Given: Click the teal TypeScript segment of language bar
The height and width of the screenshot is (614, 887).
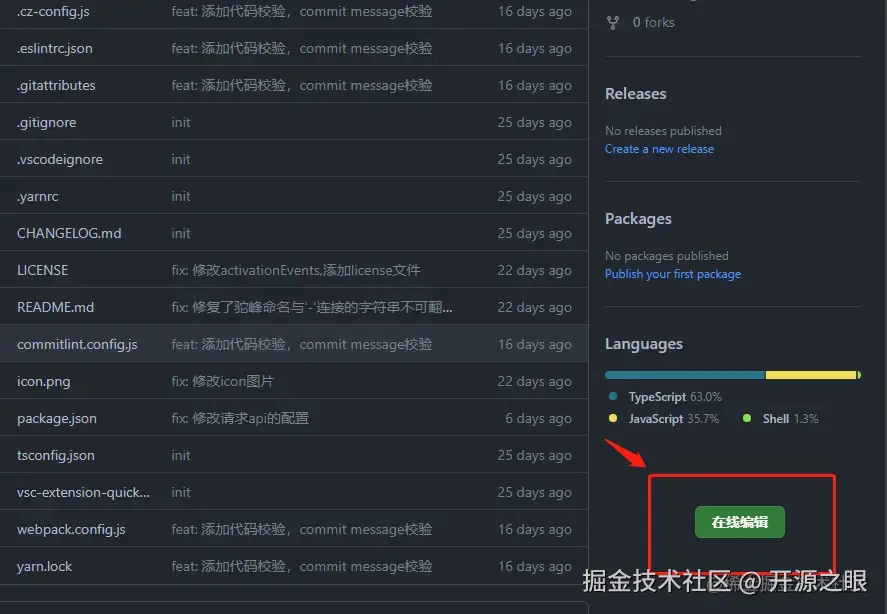Looking at the screenshot, I should pos(685,375).
